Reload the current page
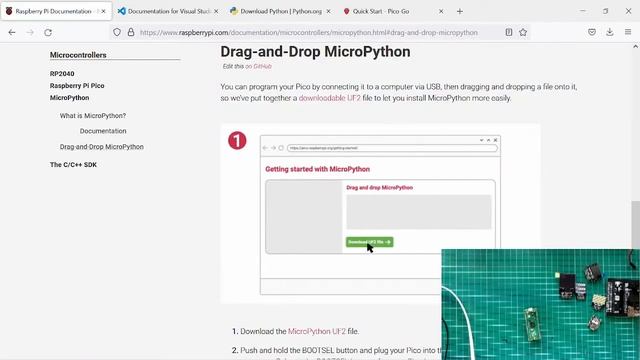The width and height of the screenshot is (640, 360). pyautogui.click(x=48, y=32)
